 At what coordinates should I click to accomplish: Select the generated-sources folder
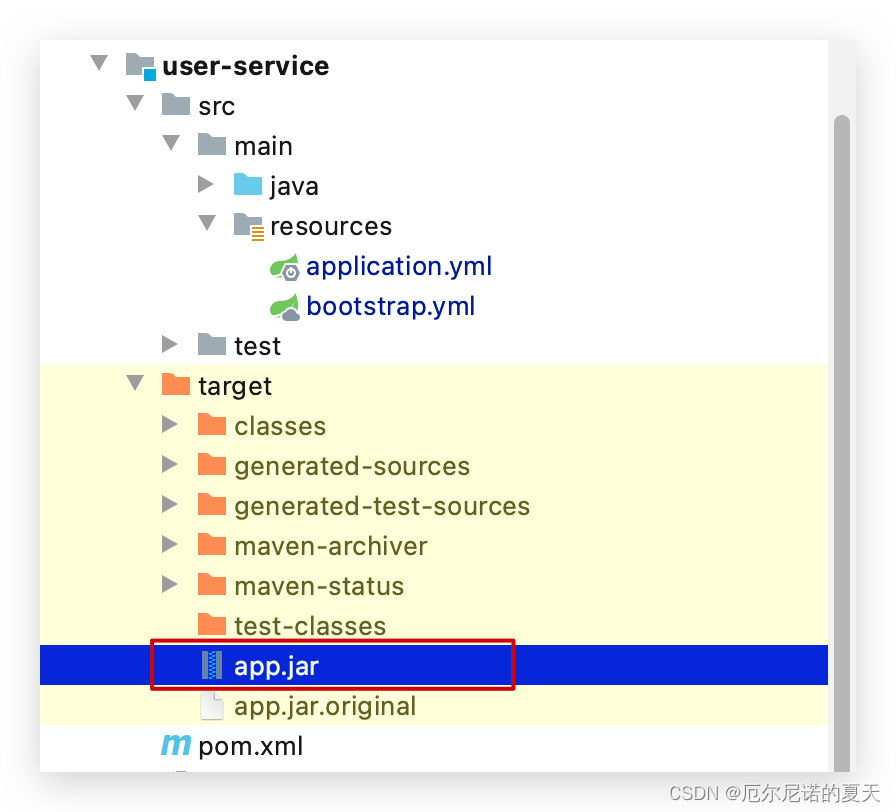(352, 465)
